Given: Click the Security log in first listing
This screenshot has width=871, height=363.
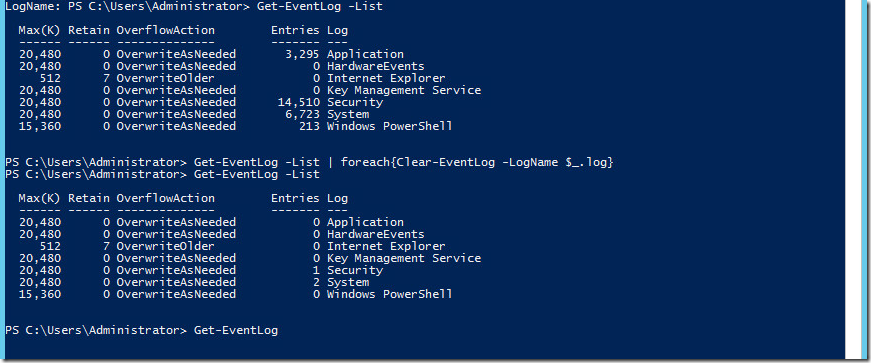Looking at the screenshot, I should pos(355,103).
